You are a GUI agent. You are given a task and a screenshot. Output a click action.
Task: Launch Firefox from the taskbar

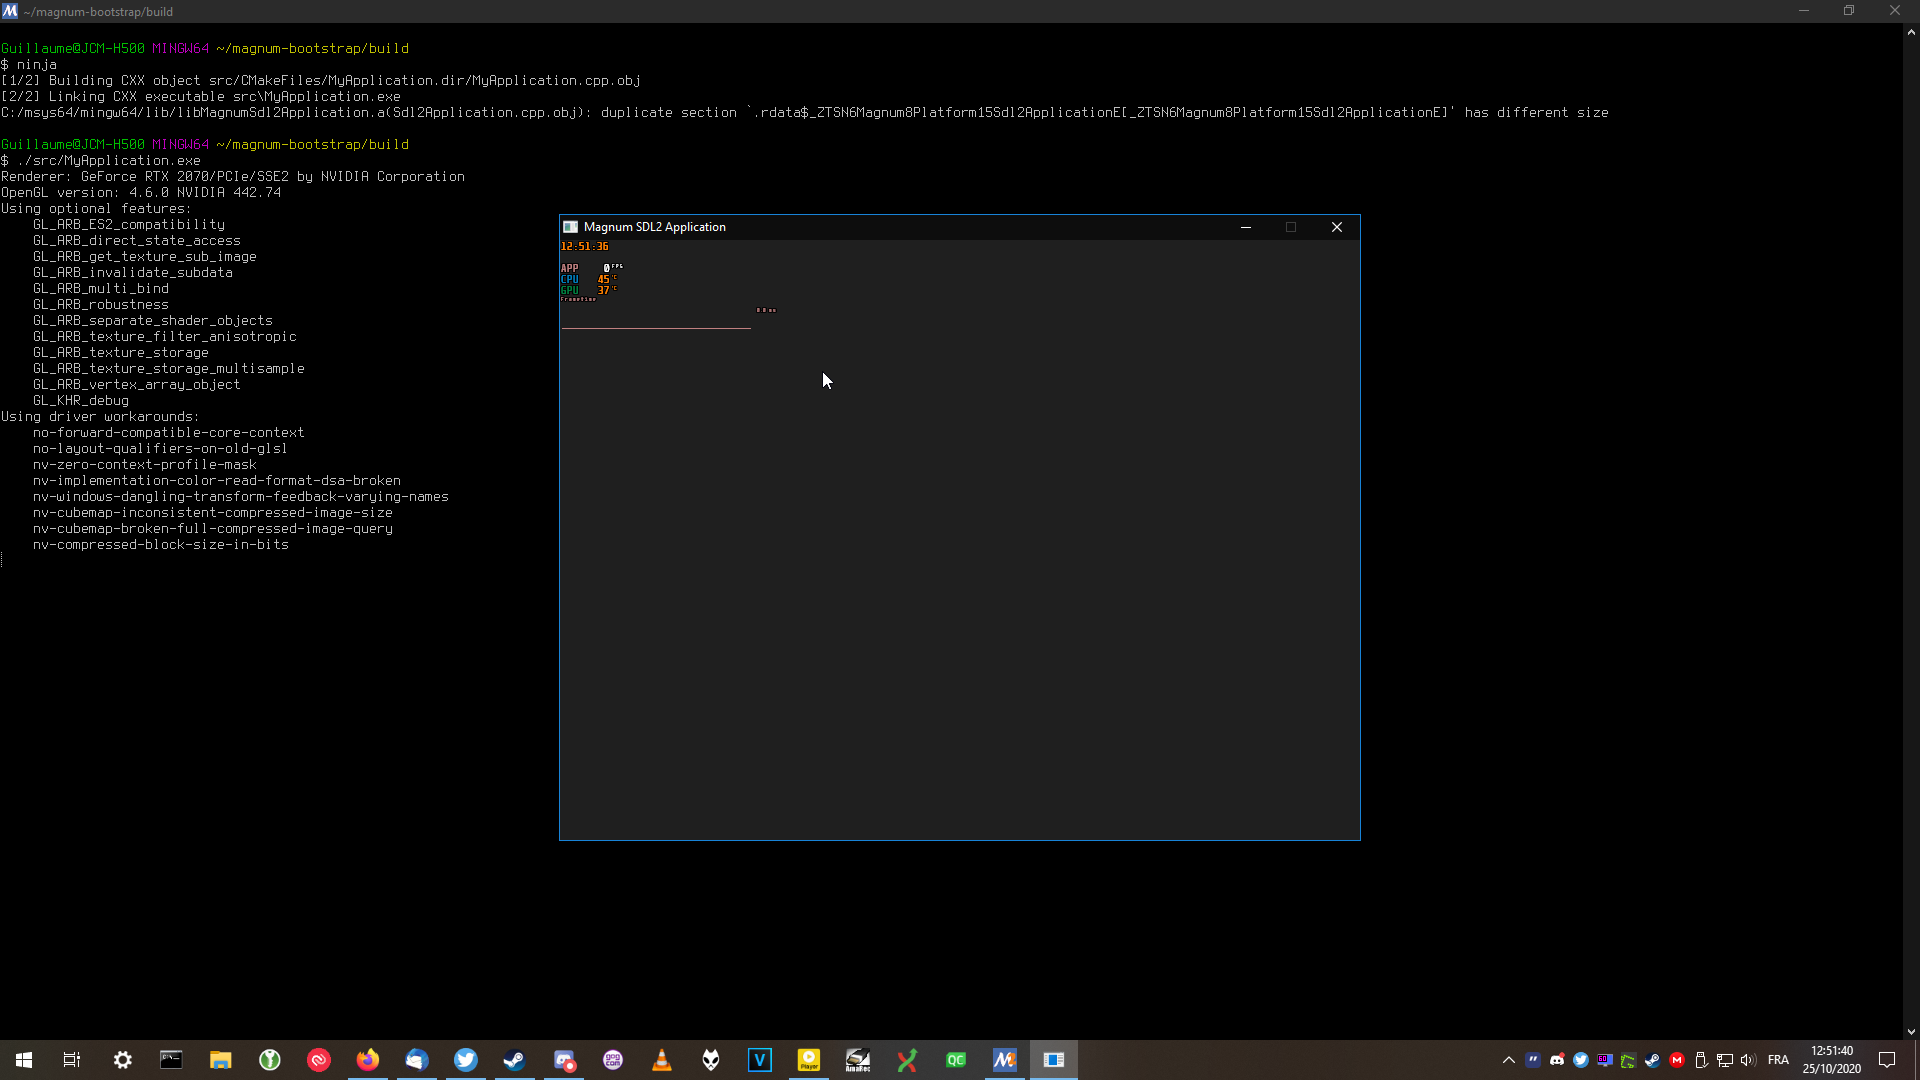pos(368,1060)
